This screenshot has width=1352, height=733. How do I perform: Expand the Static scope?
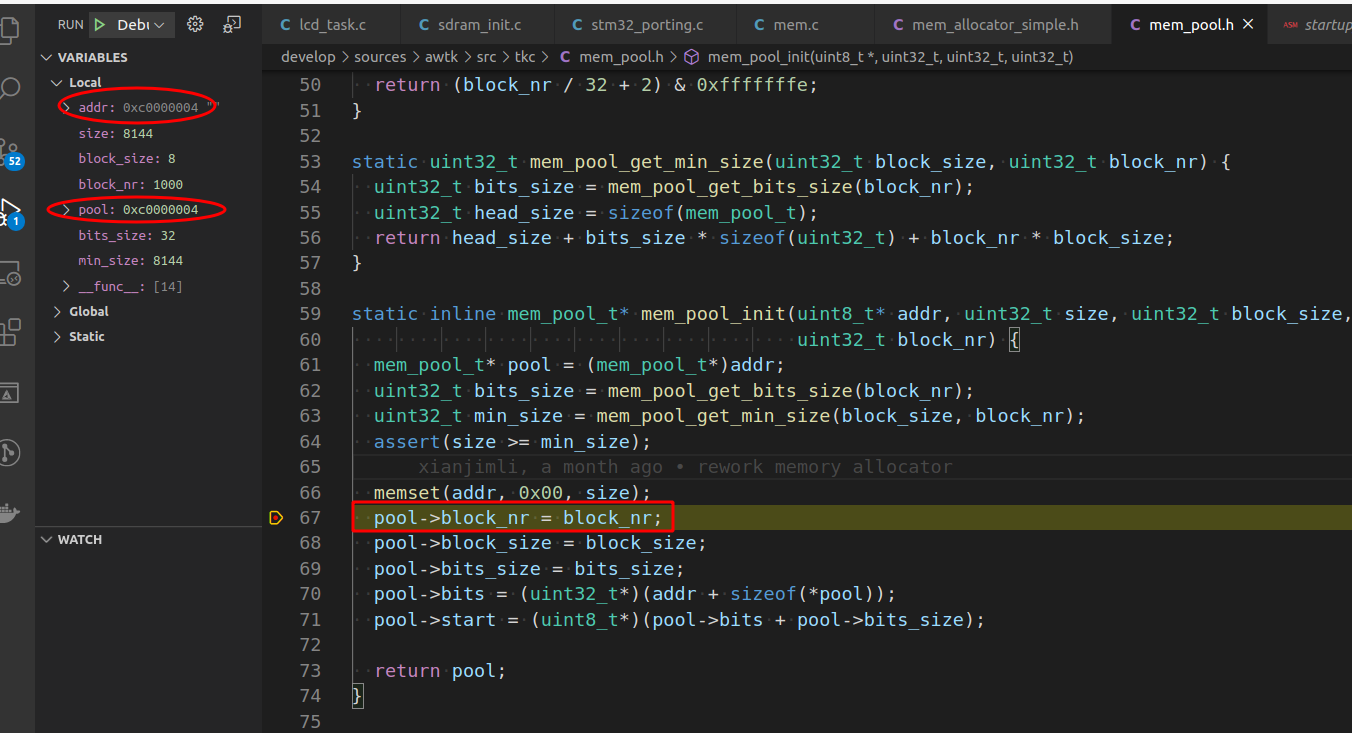58,337
